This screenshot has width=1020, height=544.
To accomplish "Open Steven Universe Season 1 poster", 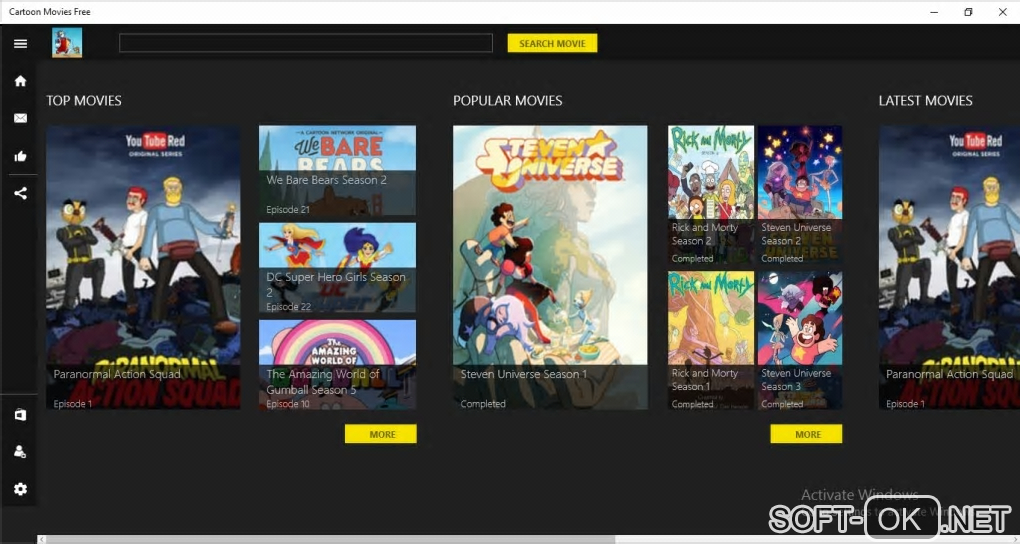I will click(x=550, y=267).
